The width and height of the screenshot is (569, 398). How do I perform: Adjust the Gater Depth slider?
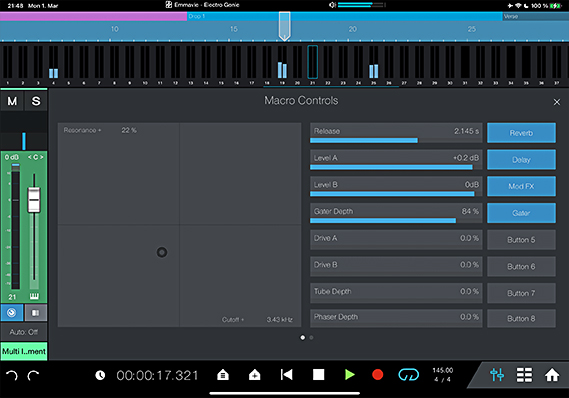point(396,213)
